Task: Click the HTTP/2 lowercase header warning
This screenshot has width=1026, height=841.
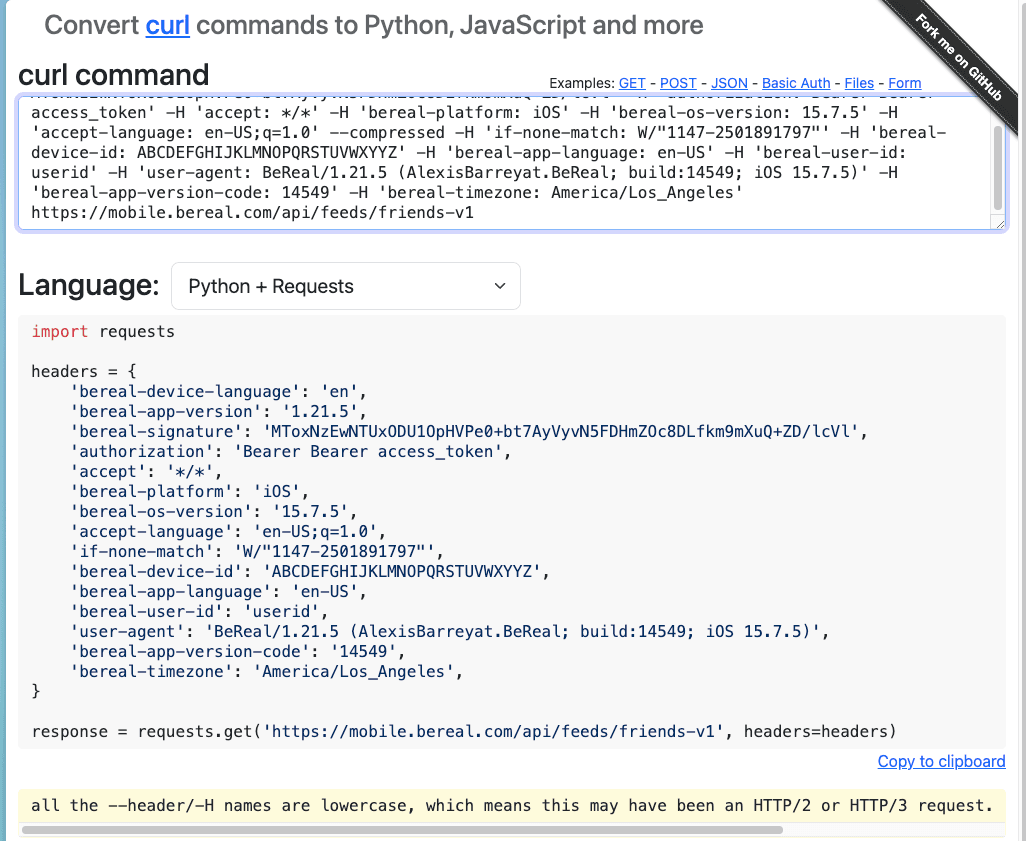Action: (512, 806)
